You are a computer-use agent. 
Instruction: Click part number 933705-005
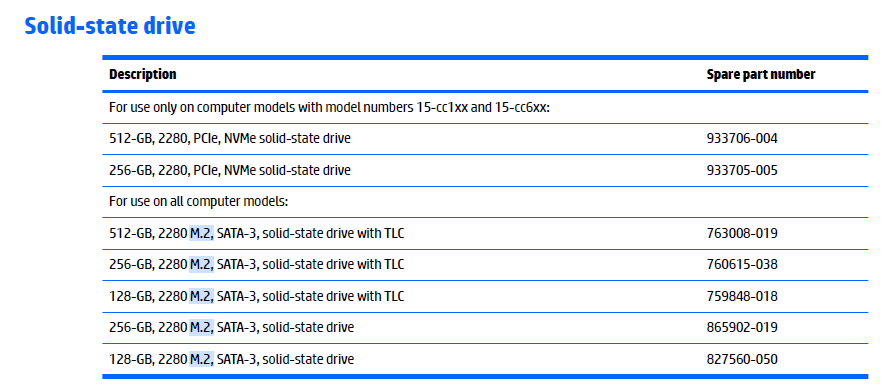click(742, 170)
